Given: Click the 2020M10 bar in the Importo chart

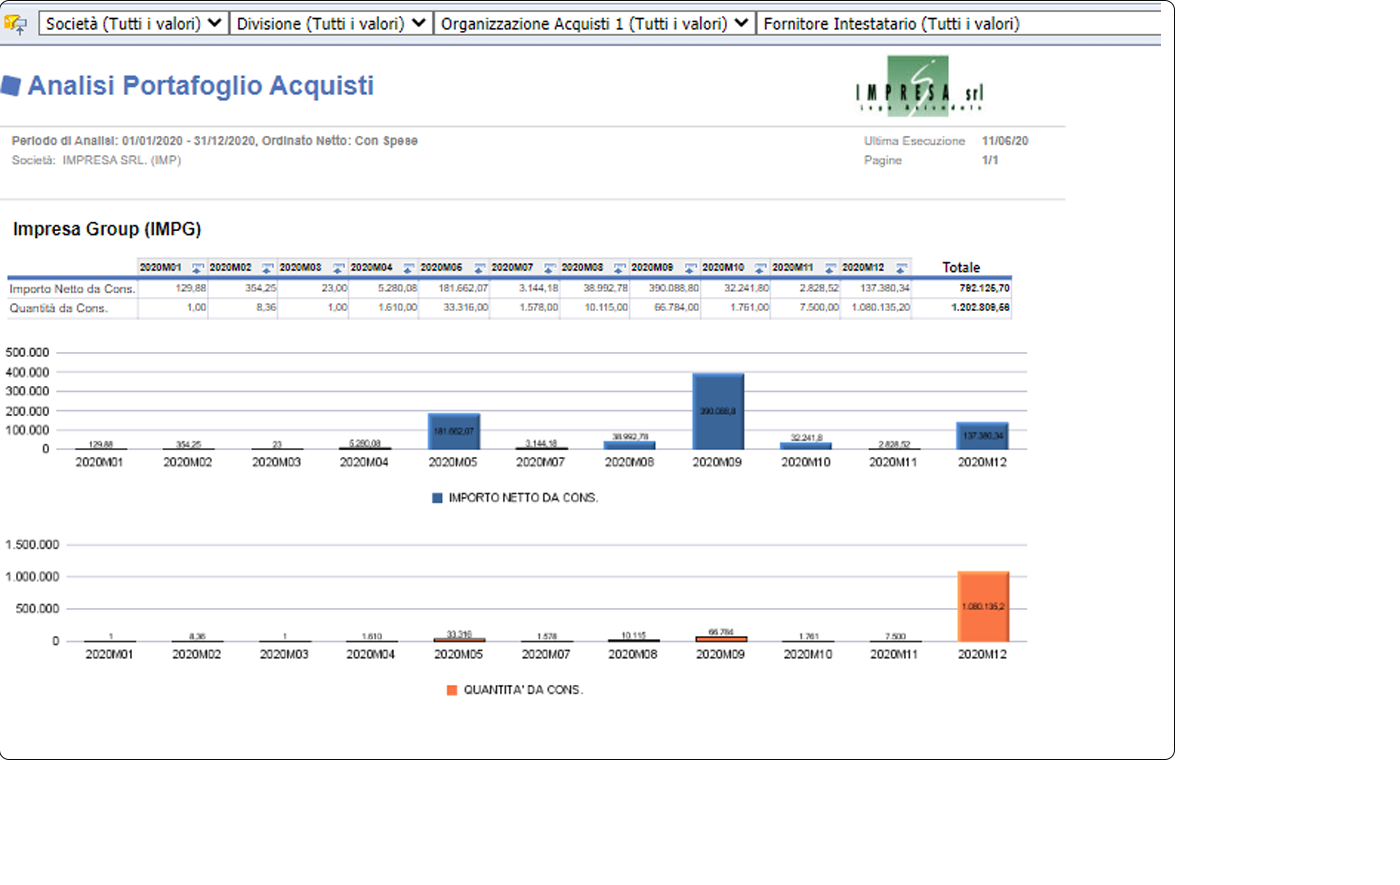Looking at the screenshot, I should [806, 446].
